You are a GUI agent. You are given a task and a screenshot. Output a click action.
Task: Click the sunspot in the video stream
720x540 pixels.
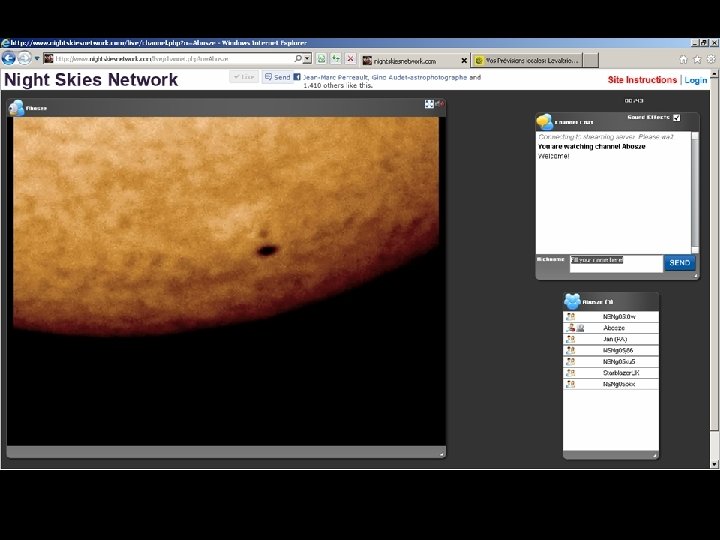click(267, 250)
